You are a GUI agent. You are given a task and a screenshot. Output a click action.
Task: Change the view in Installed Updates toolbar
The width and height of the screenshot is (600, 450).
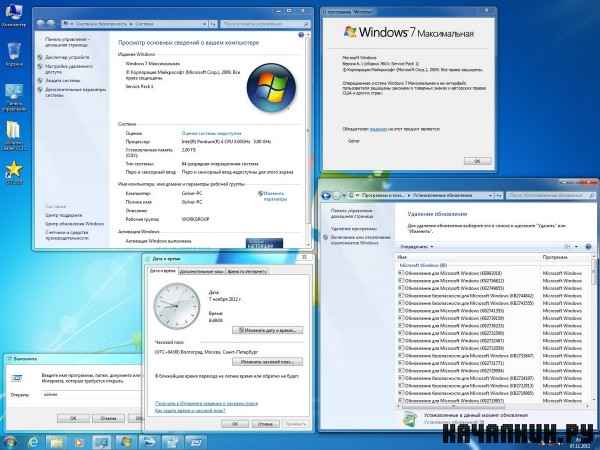point(568,246)
